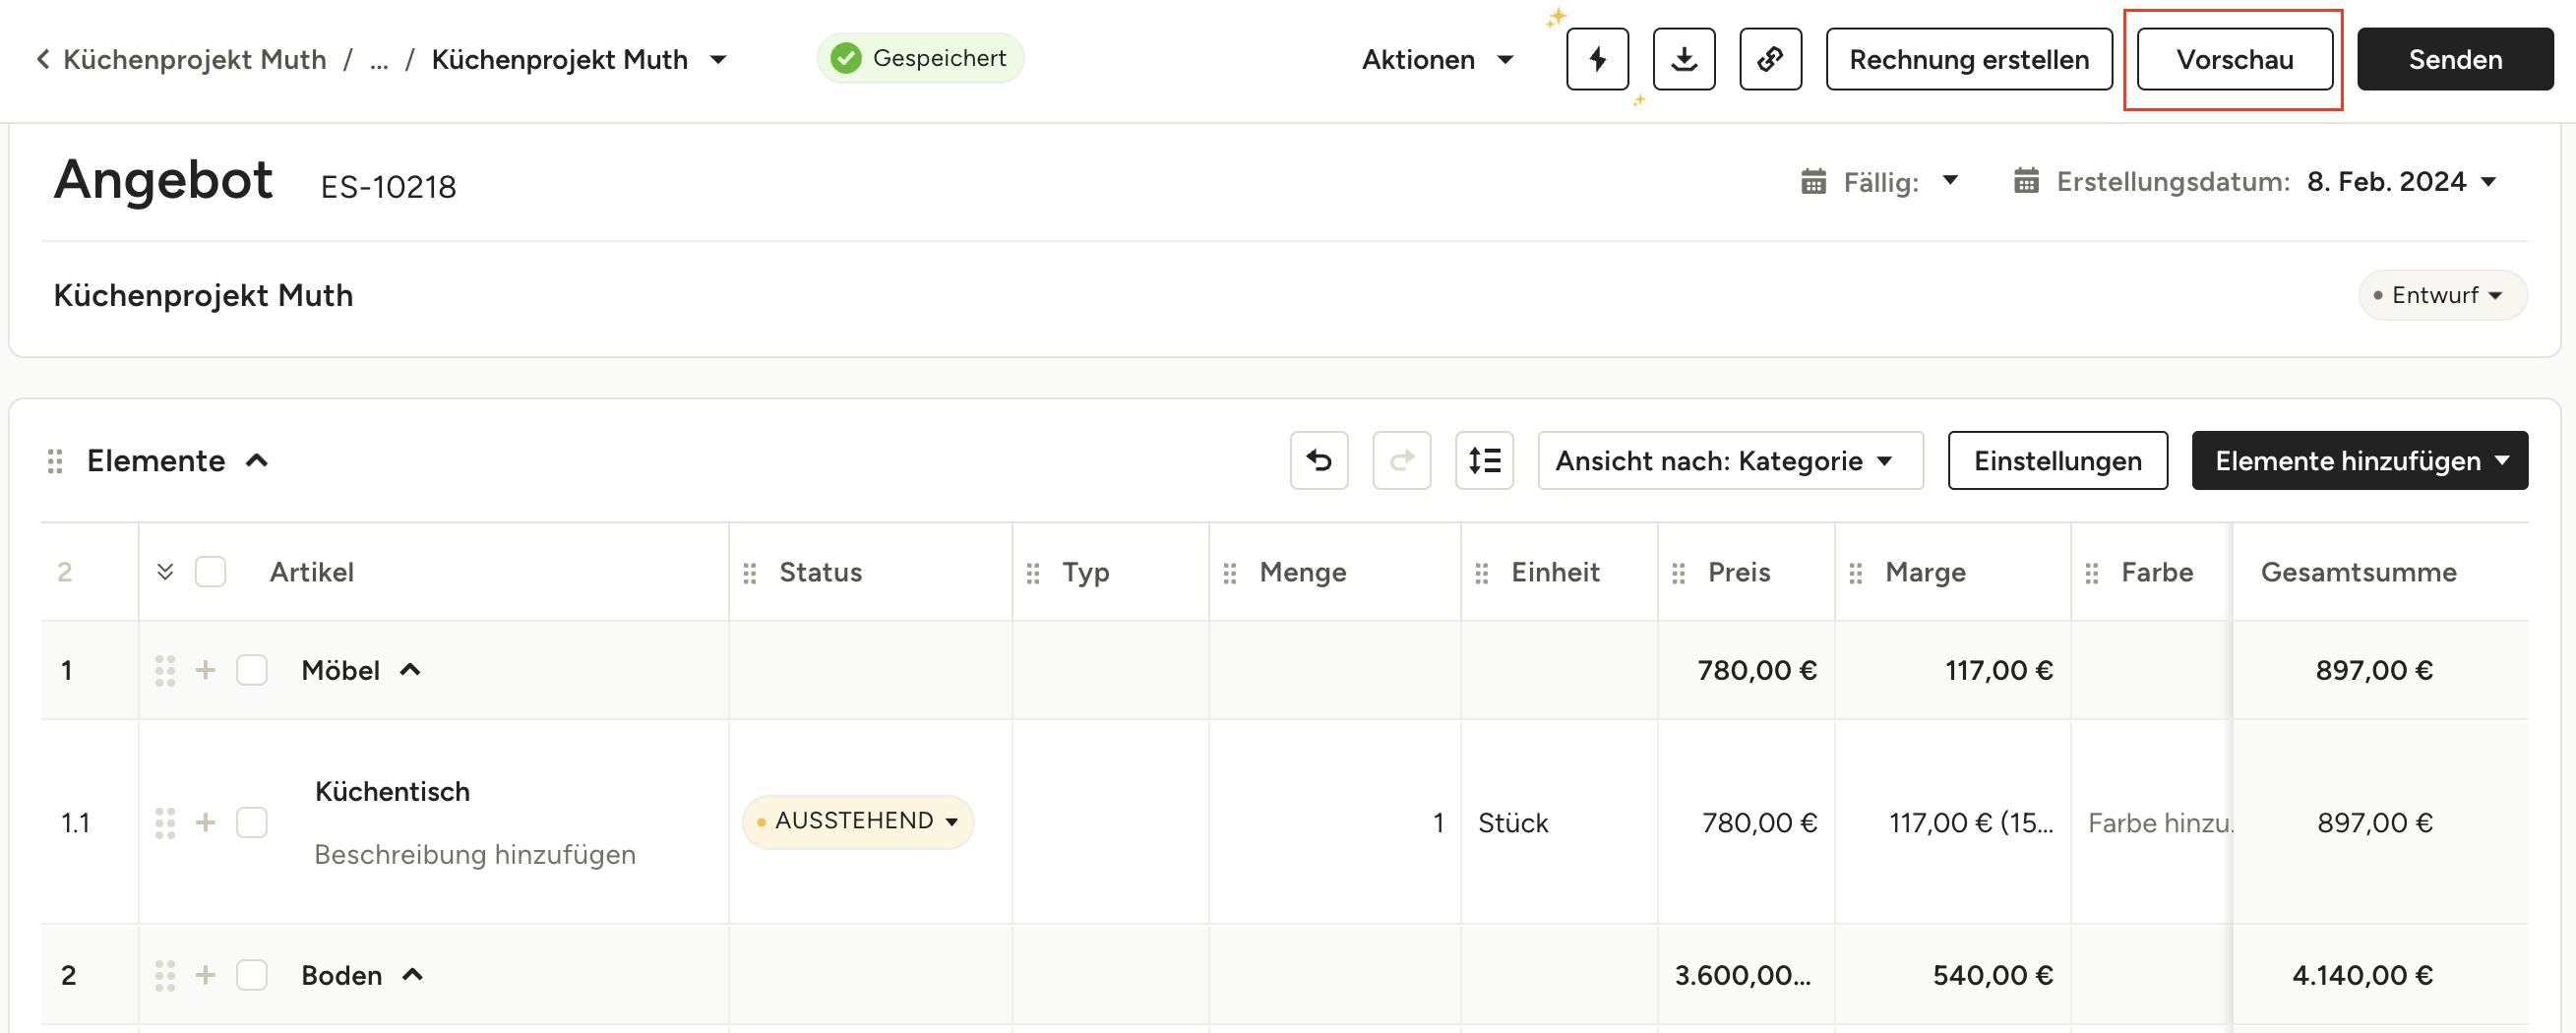The height and width of the screenshot is (1033, 2576).
Task: Click the Küchentisch quantity cell showing 1
Action: tap(1335, 823)
